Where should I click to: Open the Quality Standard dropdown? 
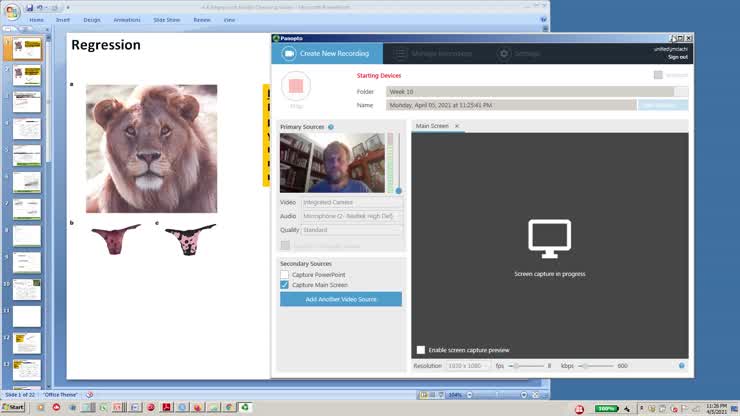point(352,230)
